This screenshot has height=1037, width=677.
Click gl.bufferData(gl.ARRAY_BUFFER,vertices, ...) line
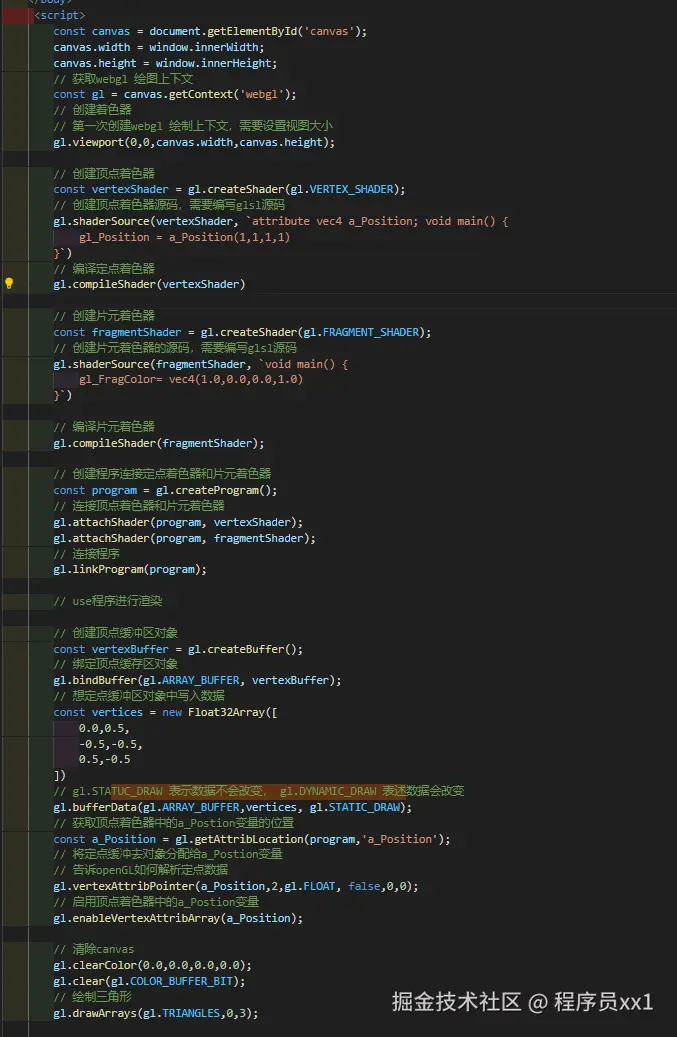(233, 807)
